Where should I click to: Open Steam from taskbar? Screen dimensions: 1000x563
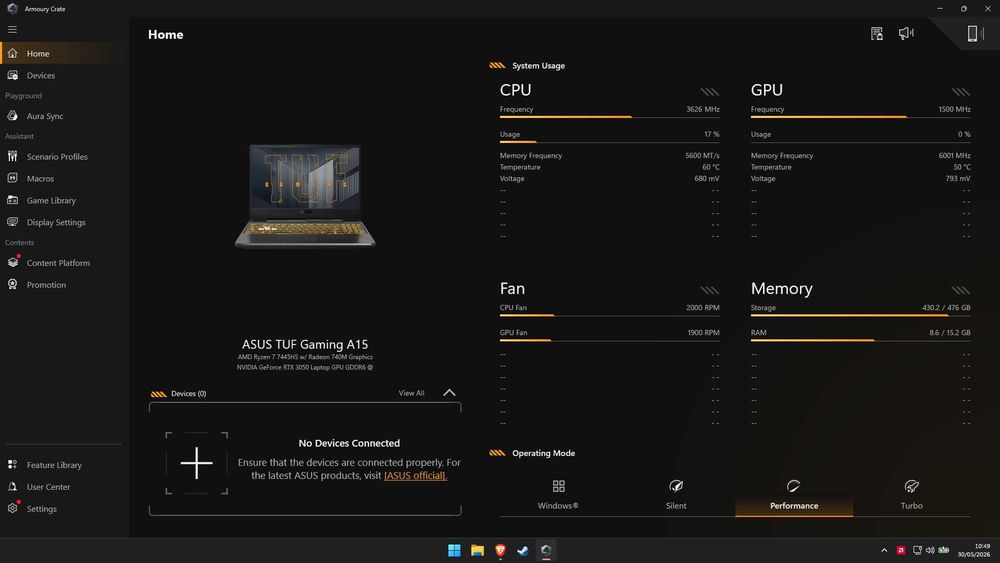(x=523, y=550)
